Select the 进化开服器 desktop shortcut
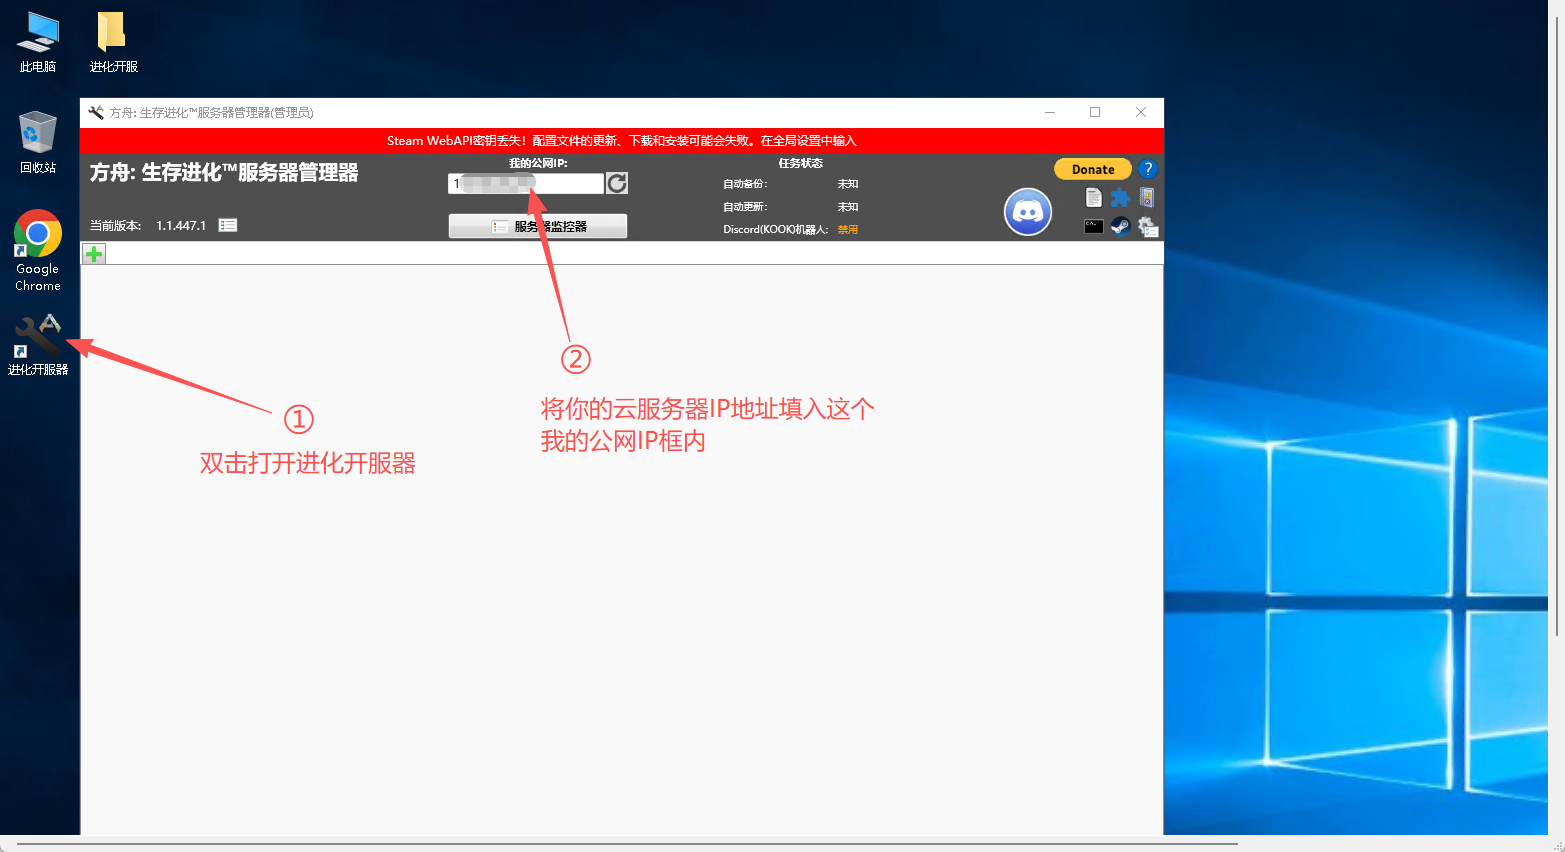 point(38,345)
